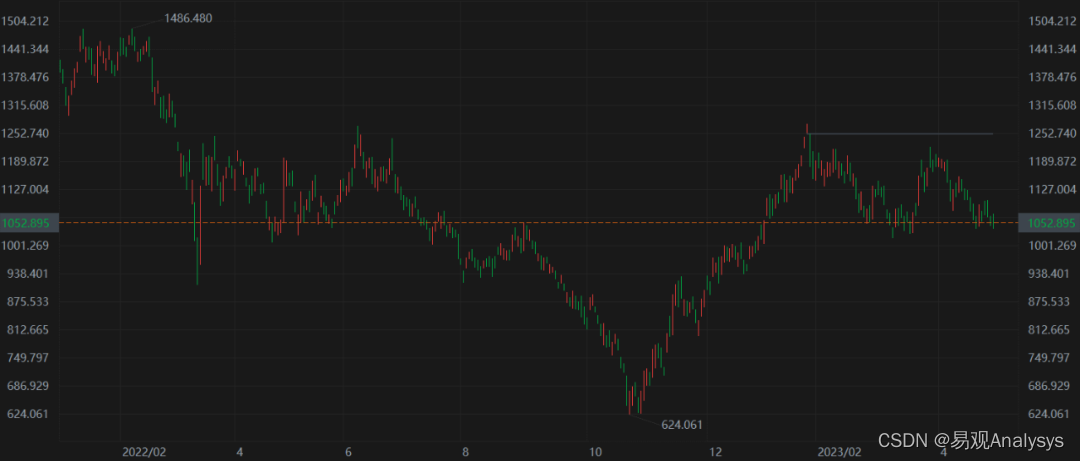Click 812.665 on the right price axis
1080x461 pixels.
pos(1049,329)
